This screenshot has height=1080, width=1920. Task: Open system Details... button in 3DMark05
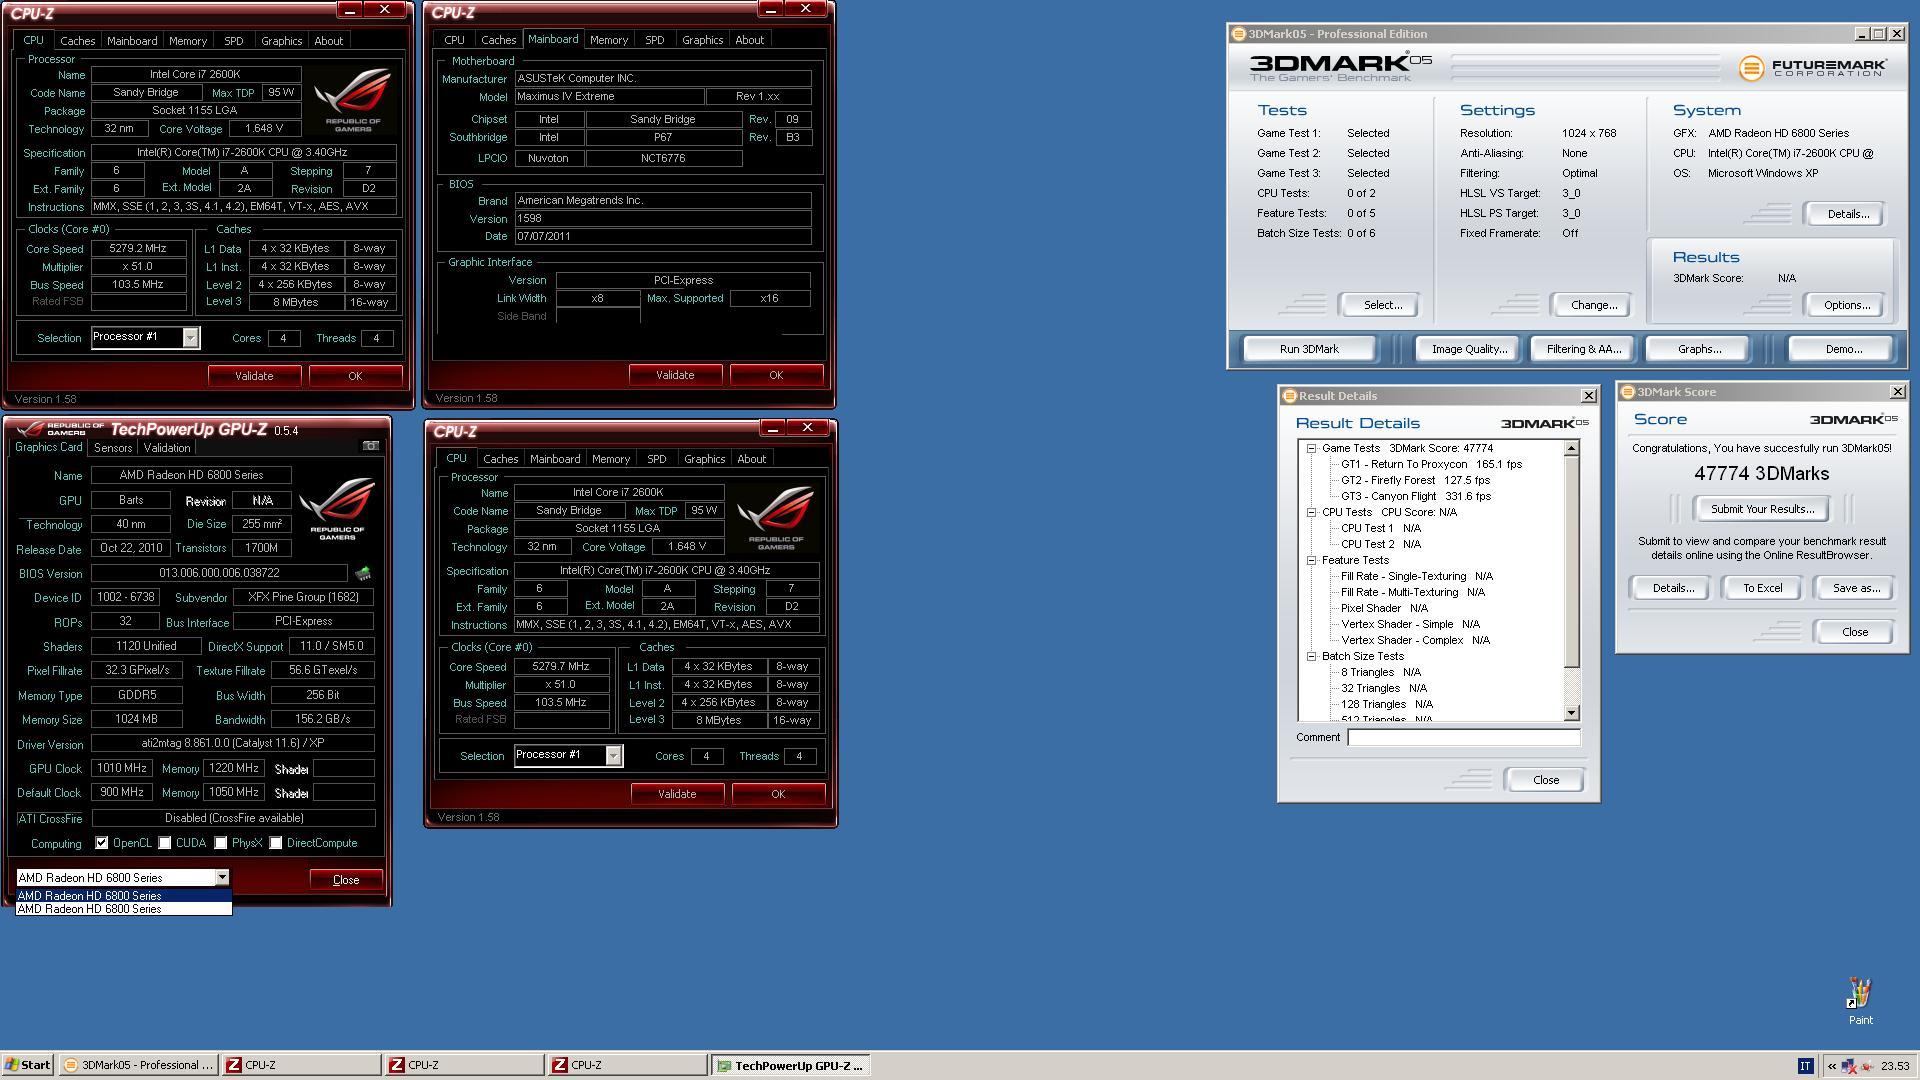coord(1847,214)
